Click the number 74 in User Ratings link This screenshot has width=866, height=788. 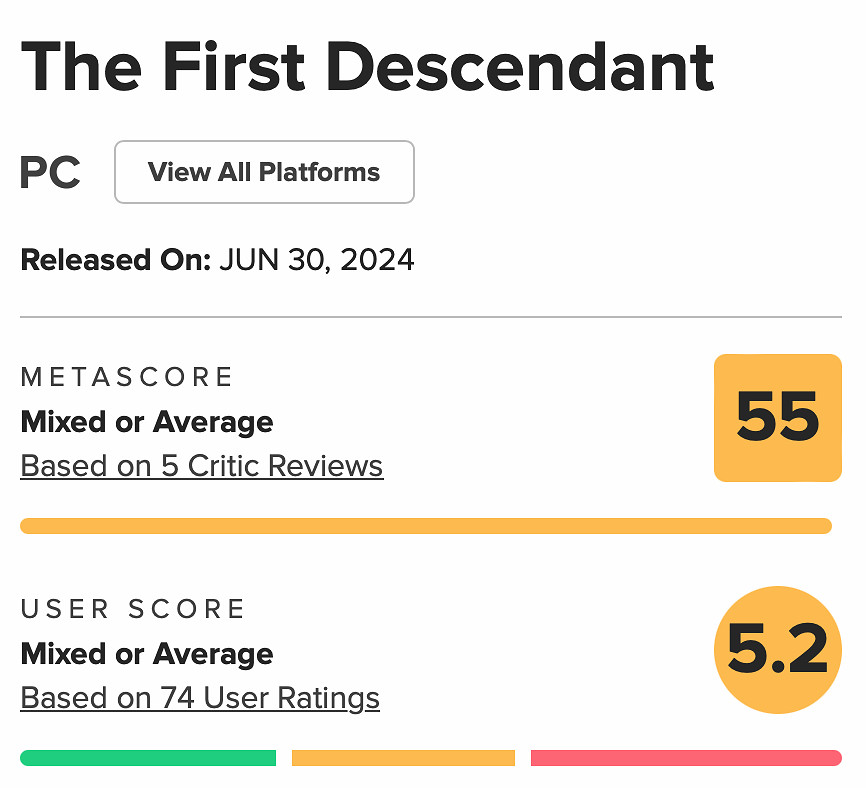(177, 697)
